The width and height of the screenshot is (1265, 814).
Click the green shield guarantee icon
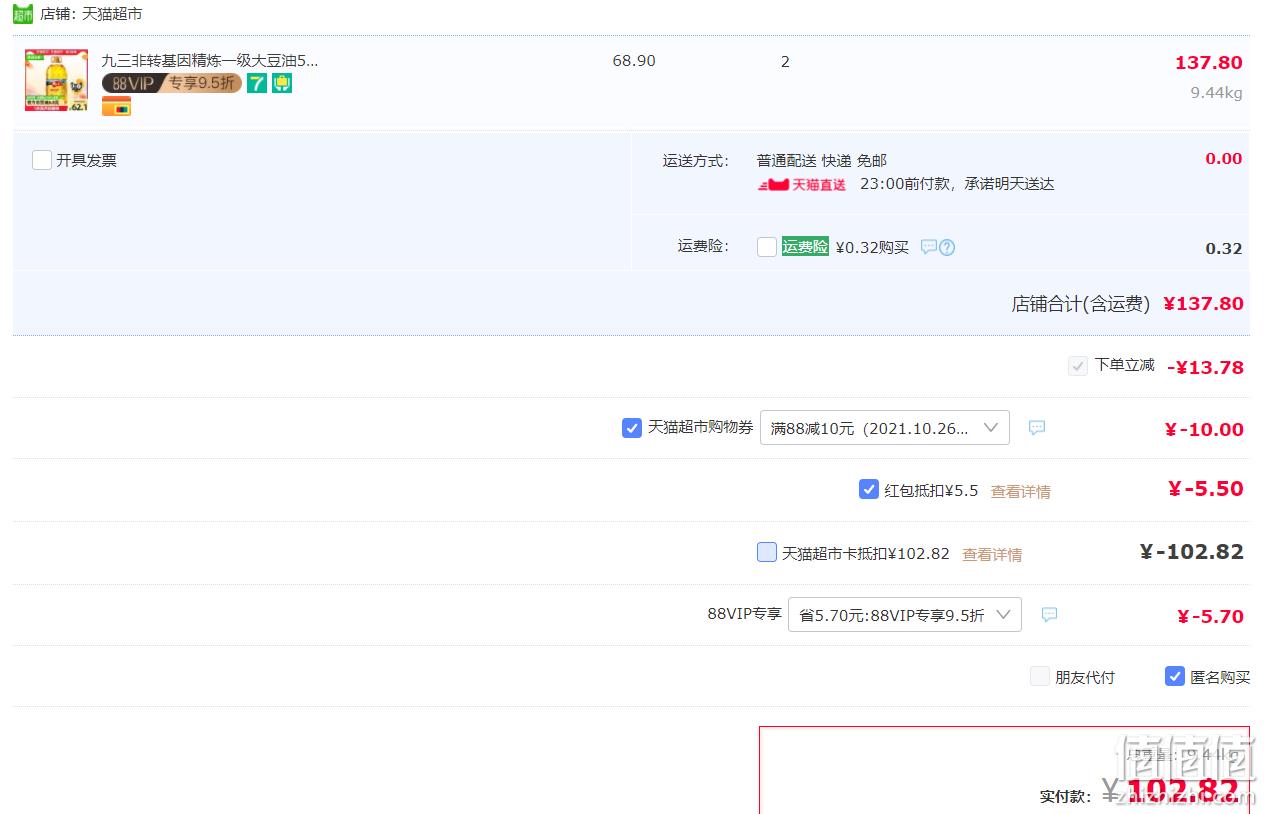click(282, 83)
